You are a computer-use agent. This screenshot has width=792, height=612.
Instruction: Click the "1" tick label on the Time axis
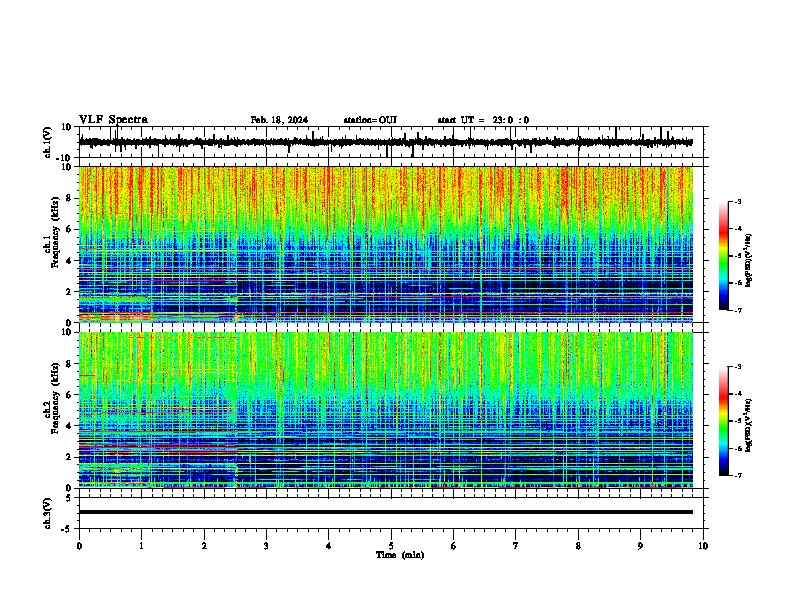(x=141, y=546)
